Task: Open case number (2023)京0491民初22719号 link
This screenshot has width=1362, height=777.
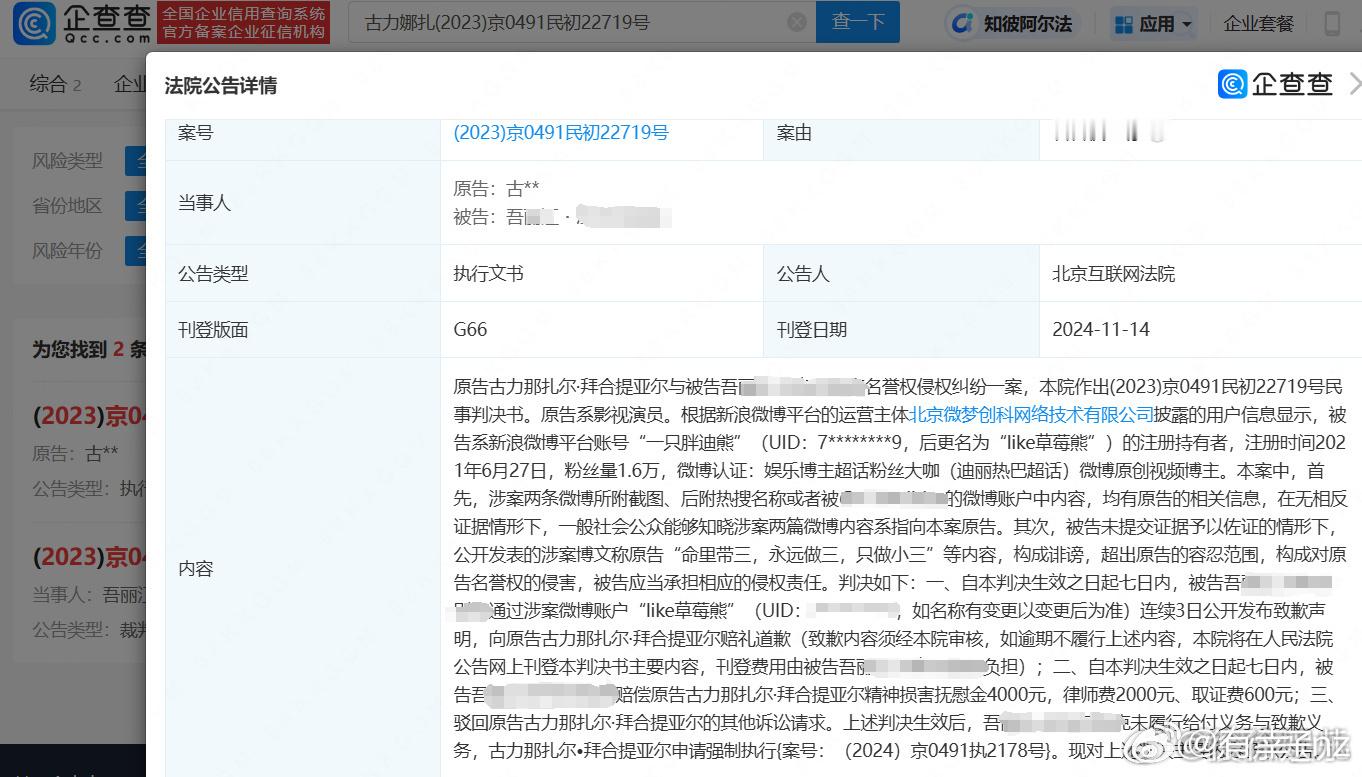Action: tap(561, 132)
